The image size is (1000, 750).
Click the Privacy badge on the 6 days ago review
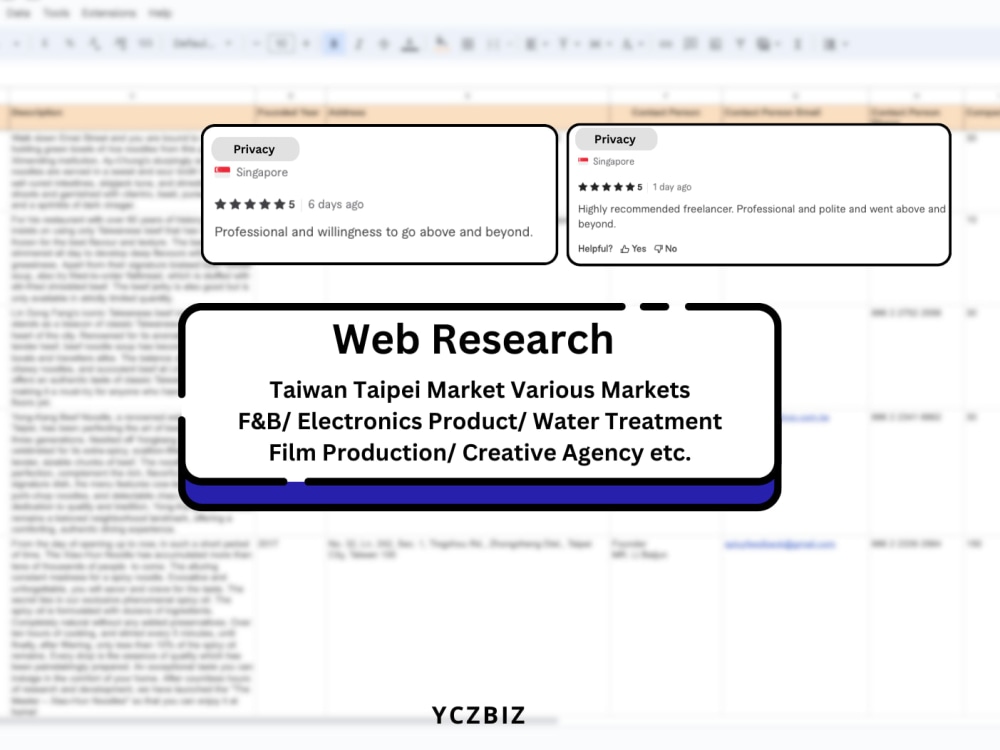(x=255, y=149)
